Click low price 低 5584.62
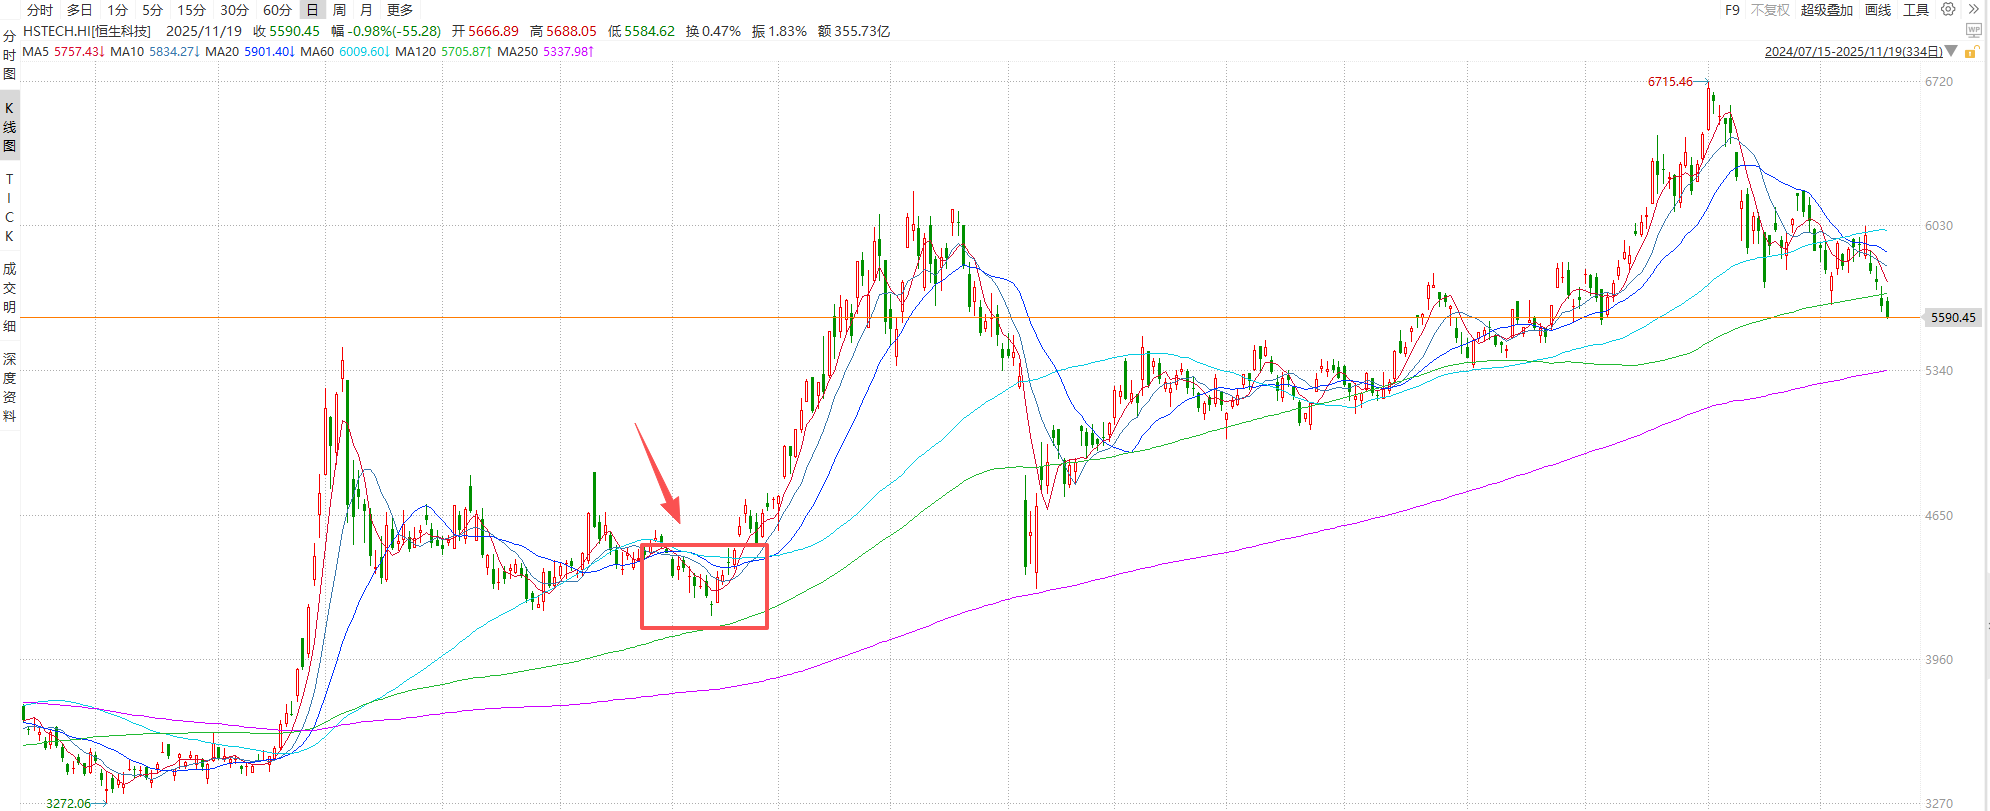Viewport: 1990px width, 811px height. (x=641, y=31)
